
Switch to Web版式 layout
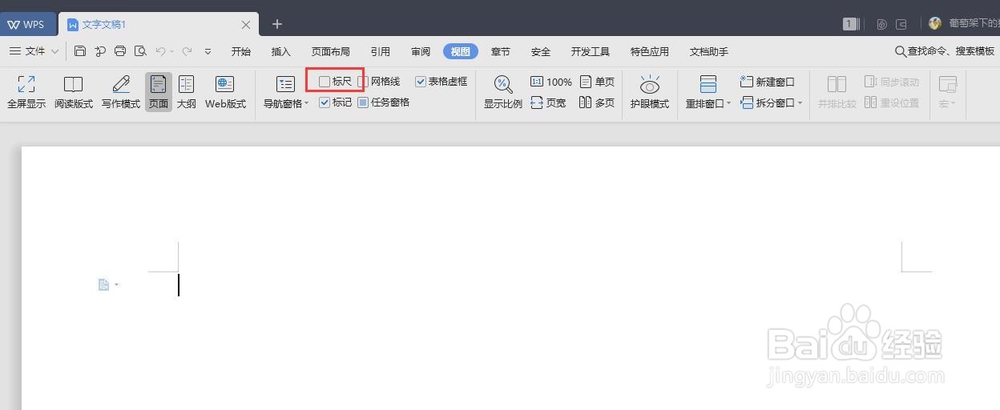225,92
